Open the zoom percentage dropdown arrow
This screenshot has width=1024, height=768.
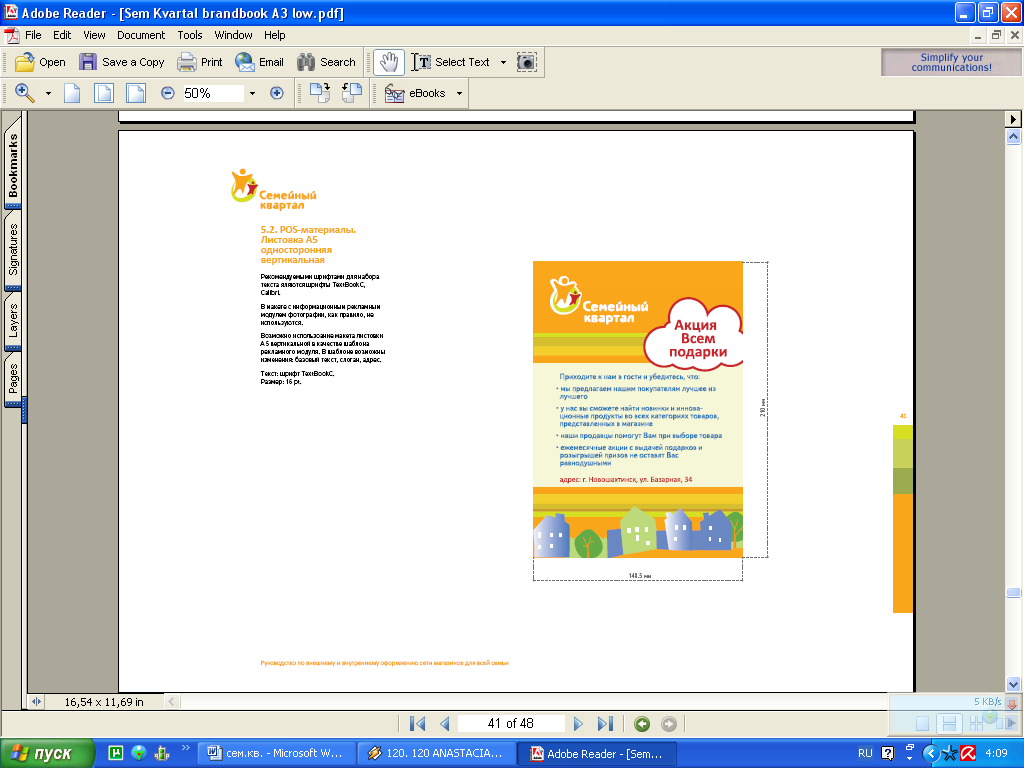point(252,93)
